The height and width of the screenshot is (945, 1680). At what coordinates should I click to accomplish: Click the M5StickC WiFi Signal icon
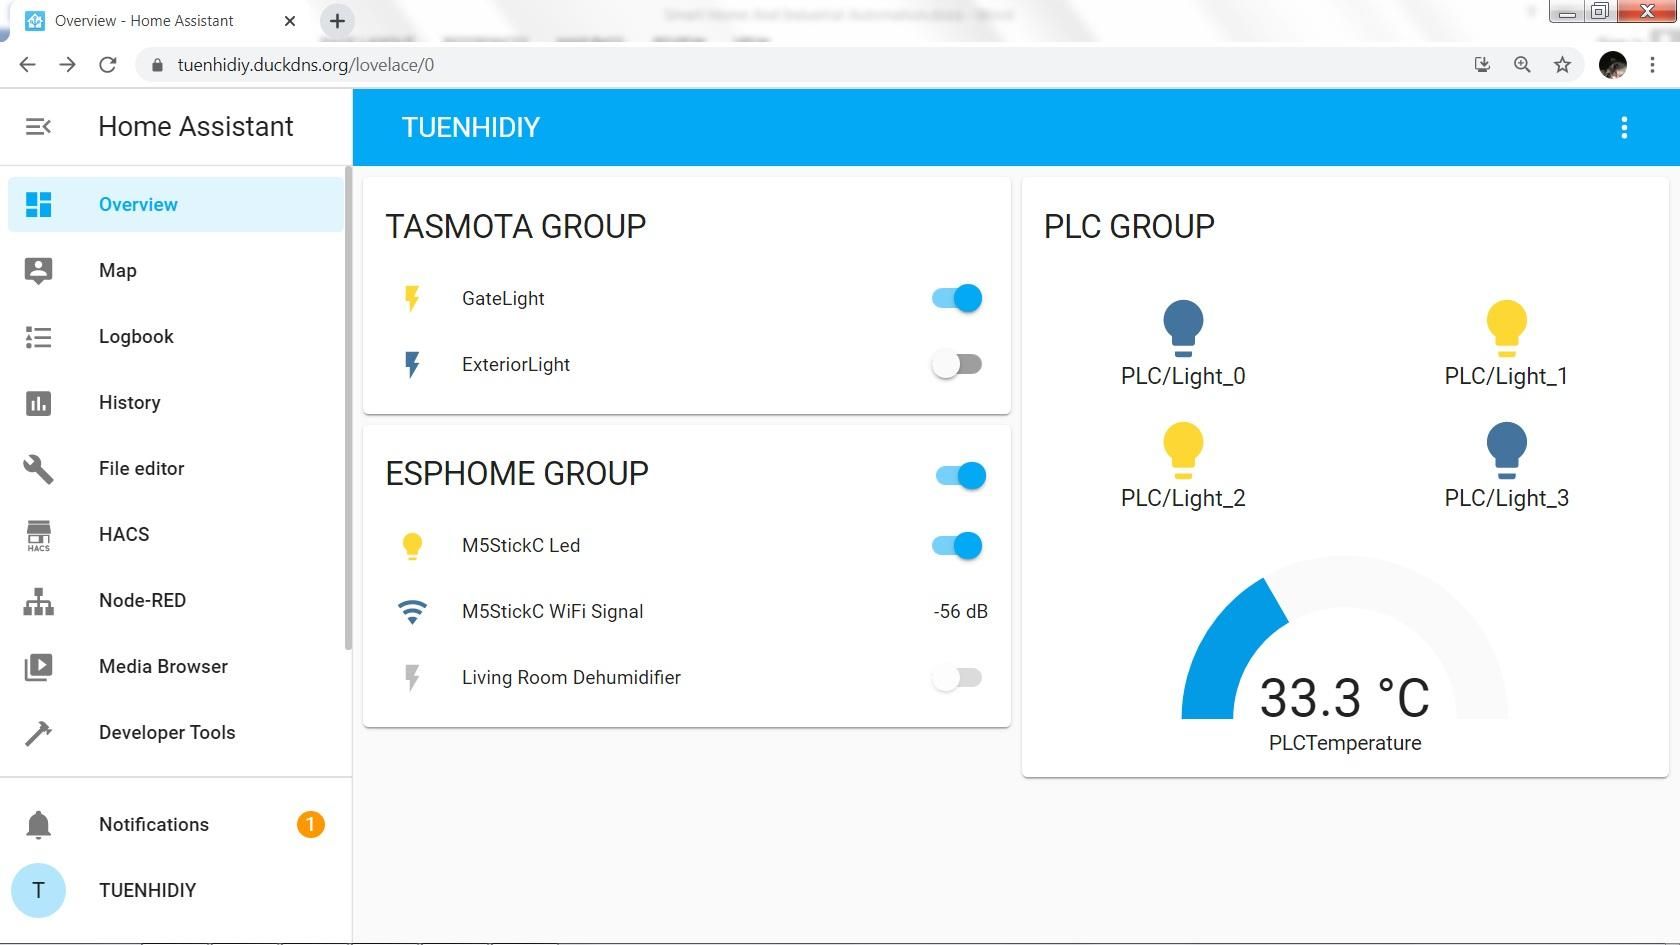[x=412, y=611]
